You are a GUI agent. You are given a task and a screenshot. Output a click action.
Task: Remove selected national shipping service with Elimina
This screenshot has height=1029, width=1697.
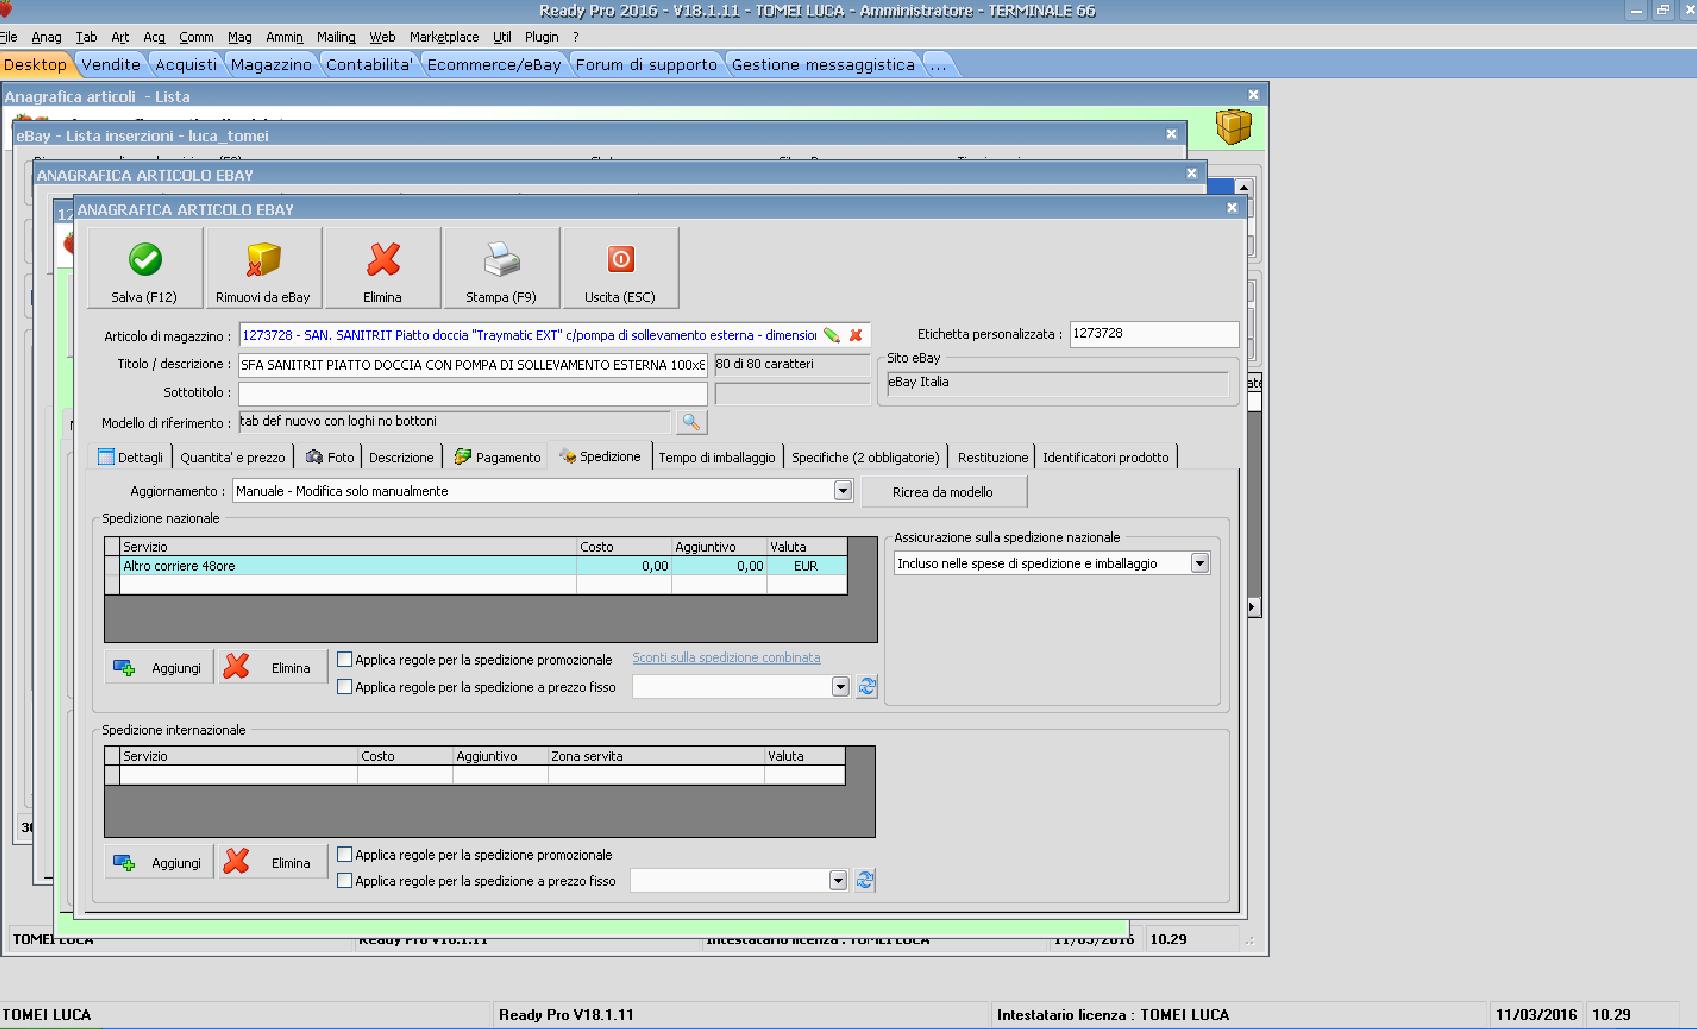pos(274,668)
